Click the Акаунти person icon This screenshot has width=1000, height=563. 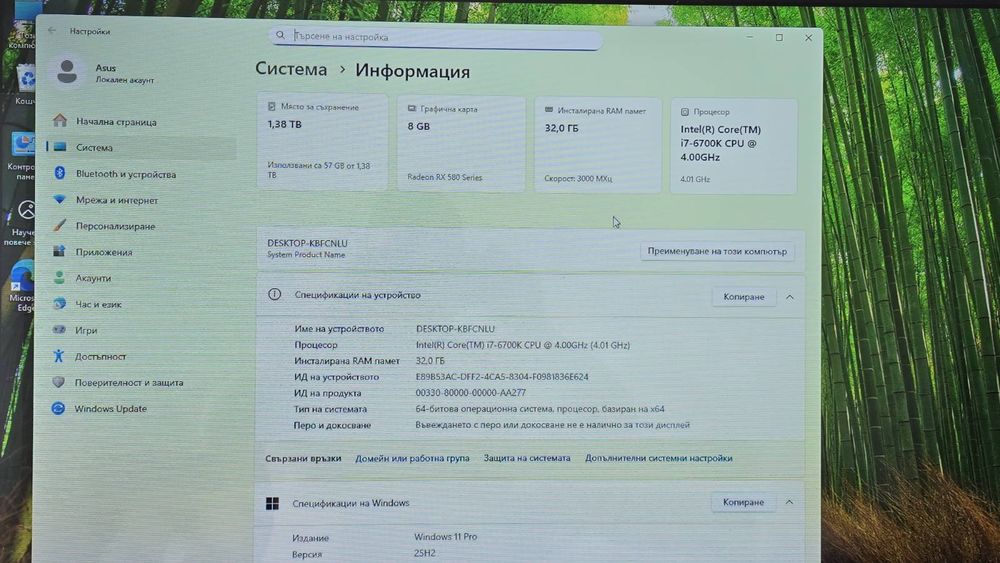pos(59,277)
